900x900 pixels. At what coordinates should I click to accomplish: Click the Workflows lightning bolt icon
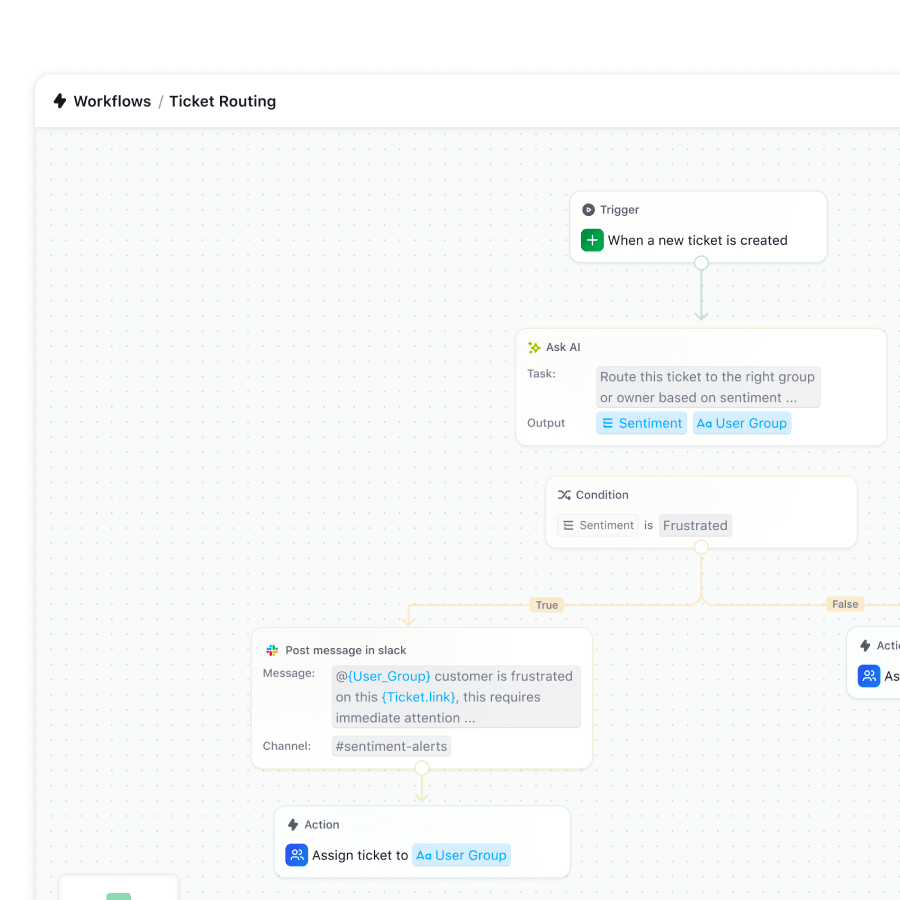click(x=60, y=101)
